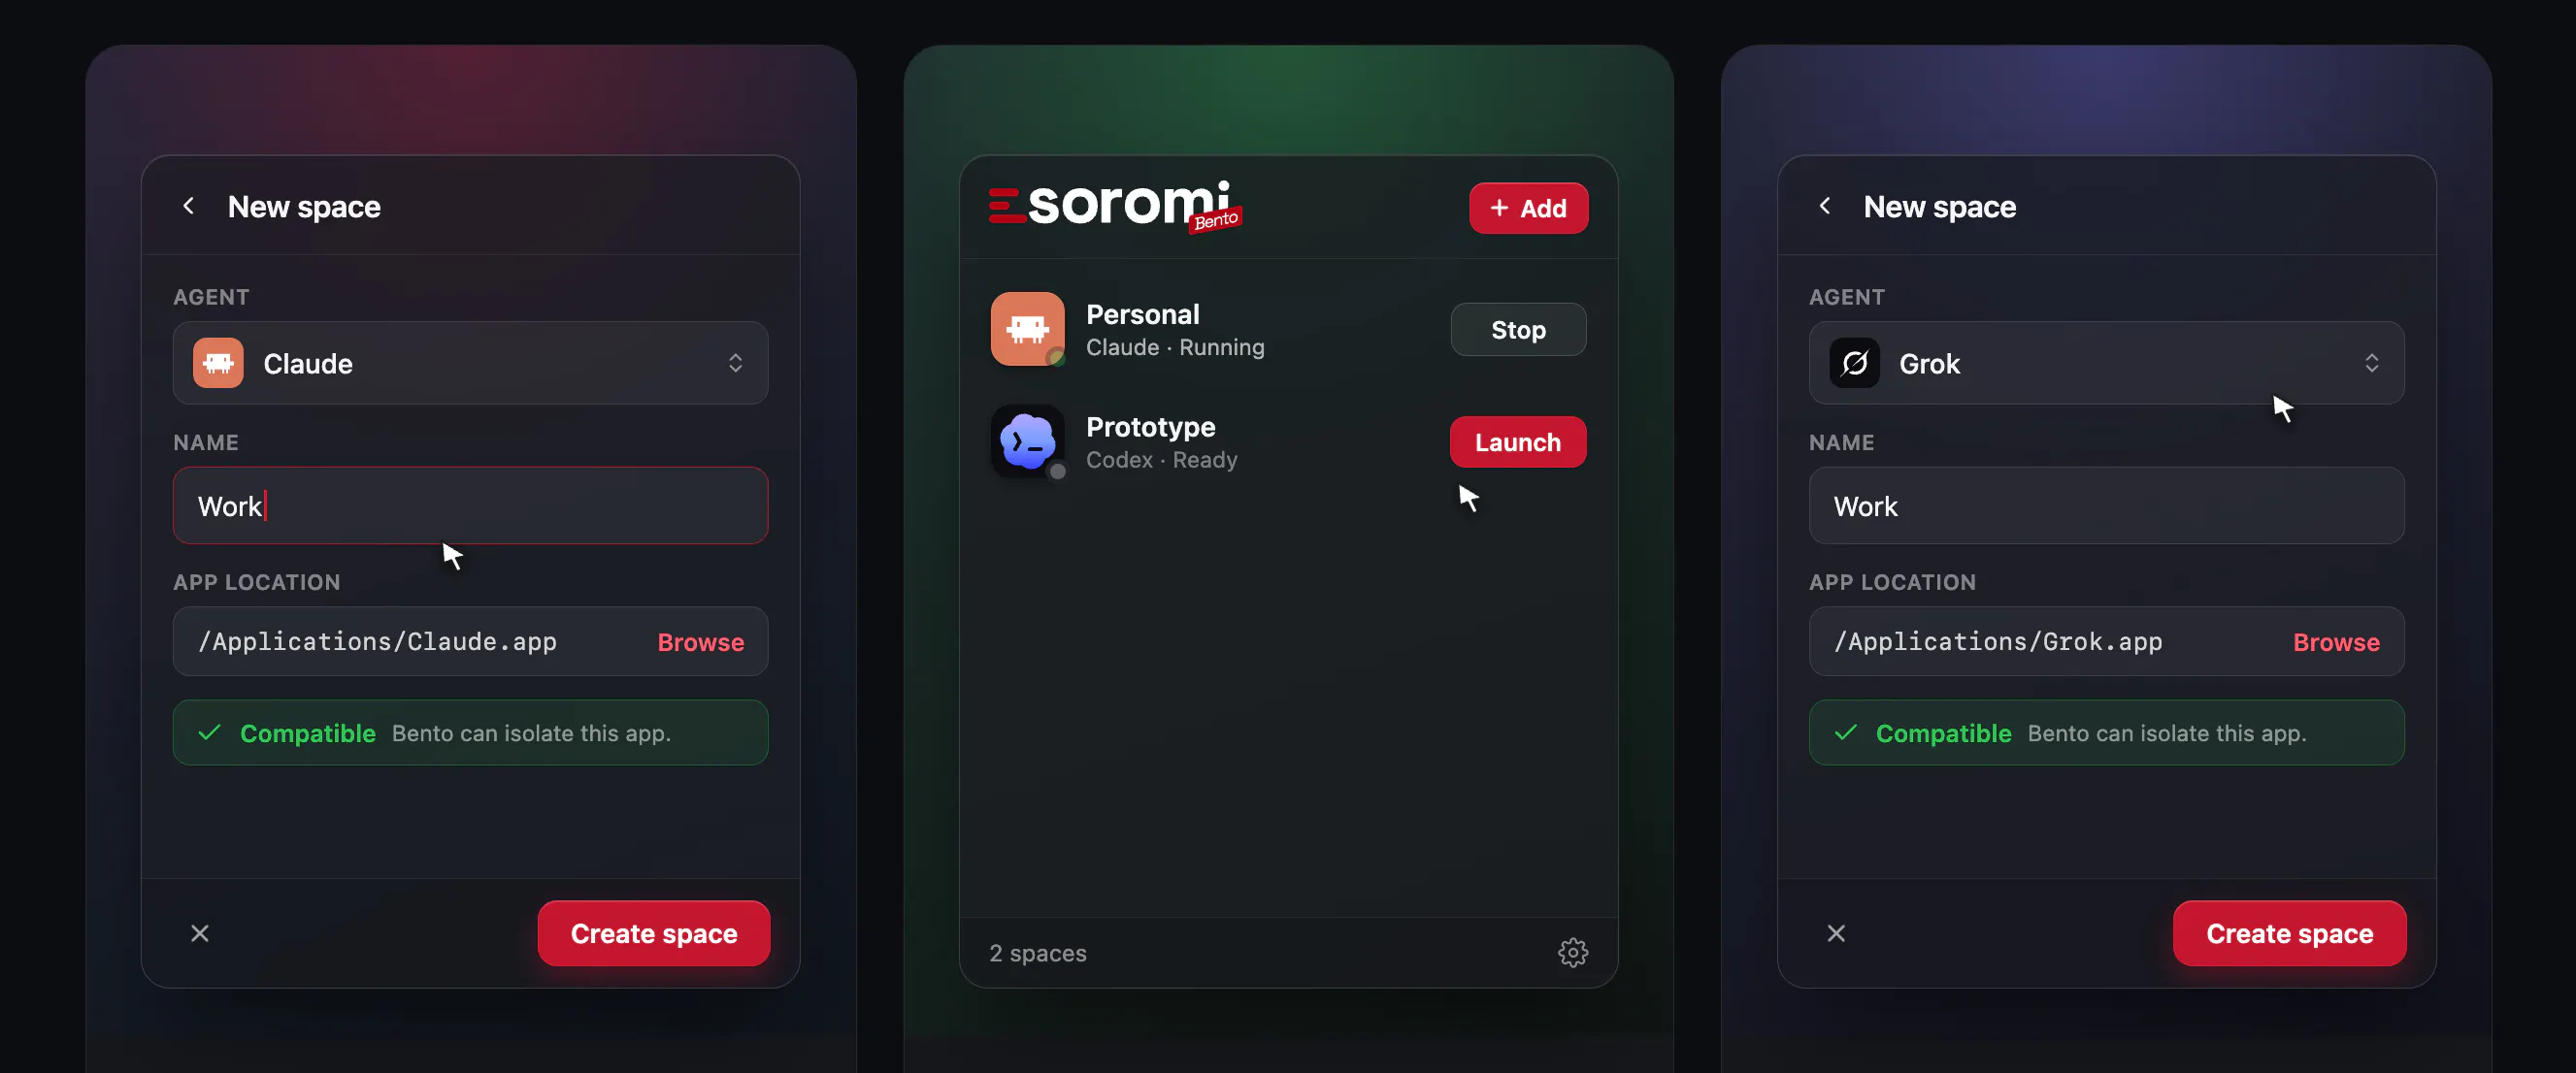The width and height of the screenshot is (2576, 1073).
Task: Browse for Grok.app location
Action: tap(2336, 642)
